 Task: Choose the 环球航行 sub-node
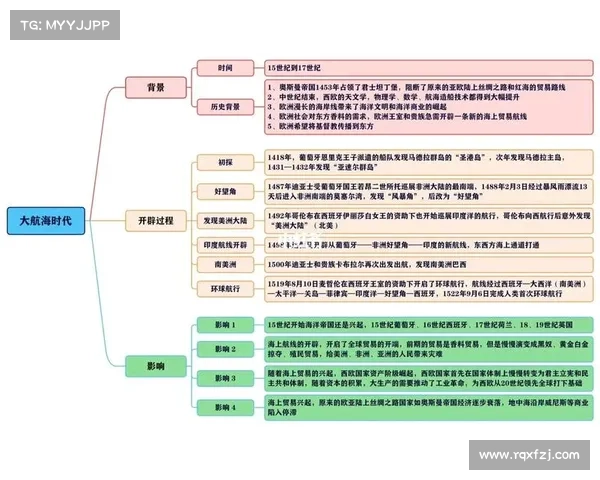pyautogui.click(x=225, y=289)
